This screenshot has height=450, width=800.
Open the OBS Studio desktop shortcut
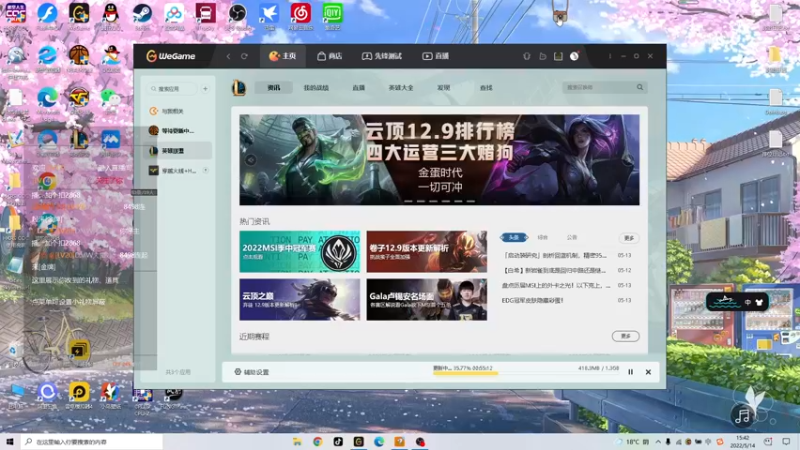[237, 16]
